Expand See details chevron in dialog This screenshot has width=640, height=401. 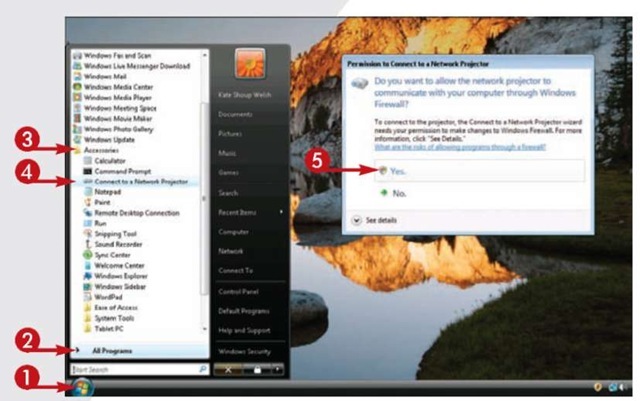click(x=356, y=221)
